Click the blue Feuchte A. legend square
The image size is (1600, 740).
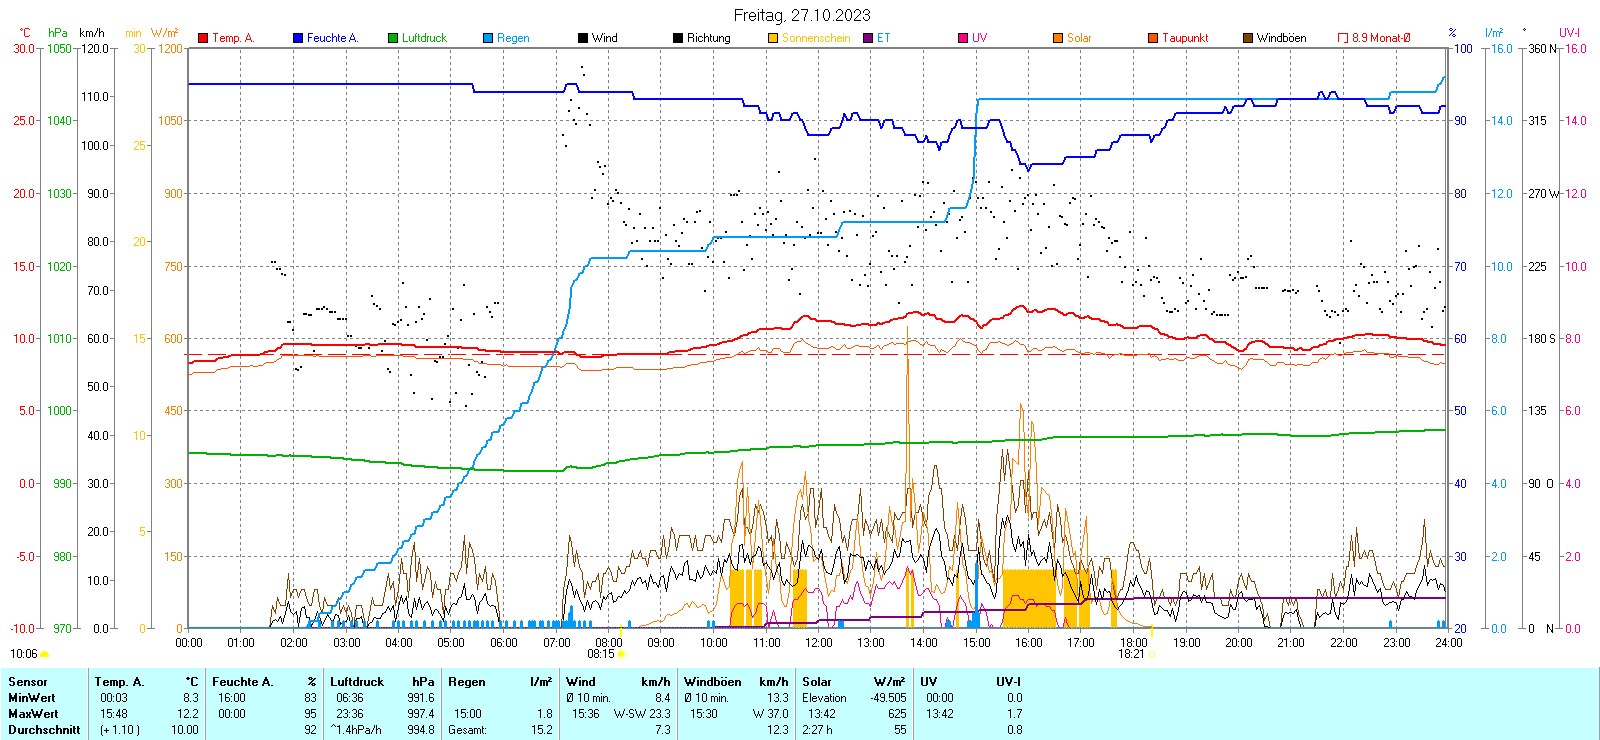click(x=298, y=38)
